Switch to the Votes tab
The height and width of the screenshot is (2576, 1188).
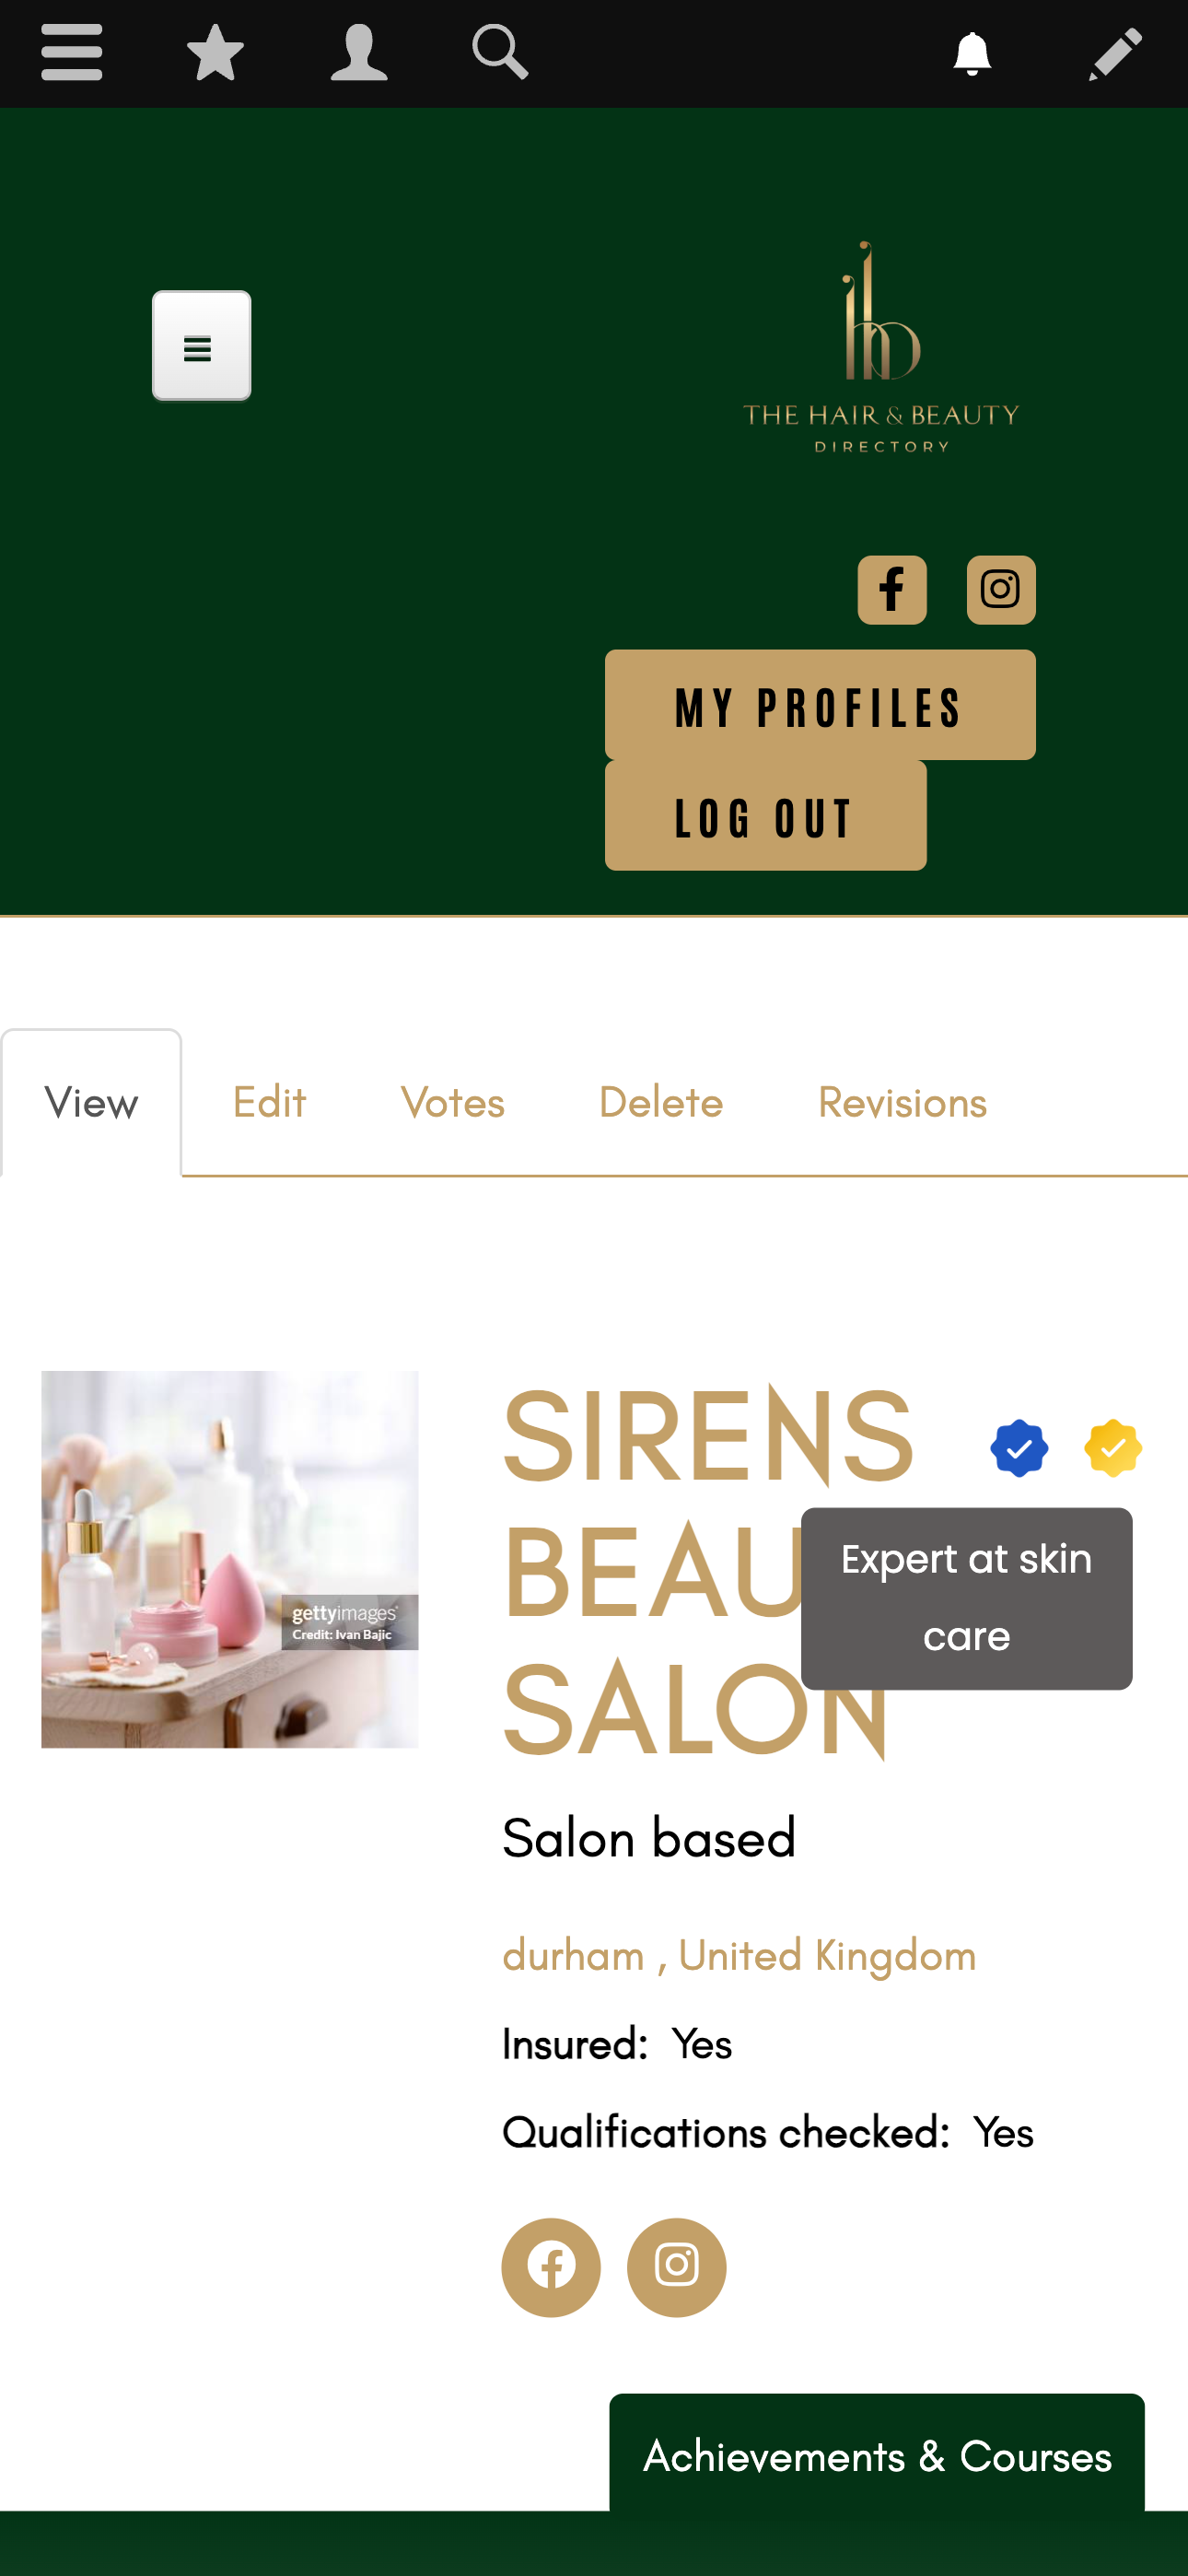[x=453, y=1102]
